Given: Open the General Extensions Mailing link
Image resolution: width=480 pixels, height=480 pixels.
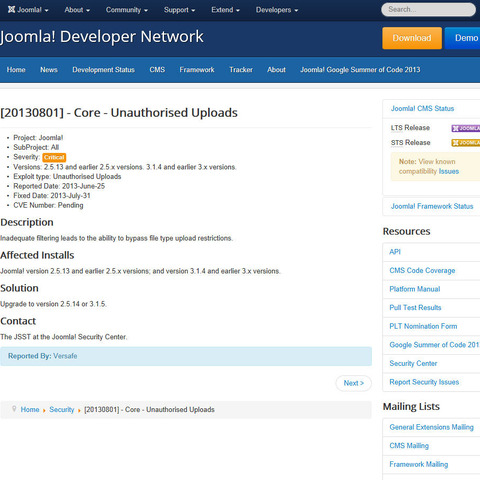Looking at the screenshot, I should (431, 427).
